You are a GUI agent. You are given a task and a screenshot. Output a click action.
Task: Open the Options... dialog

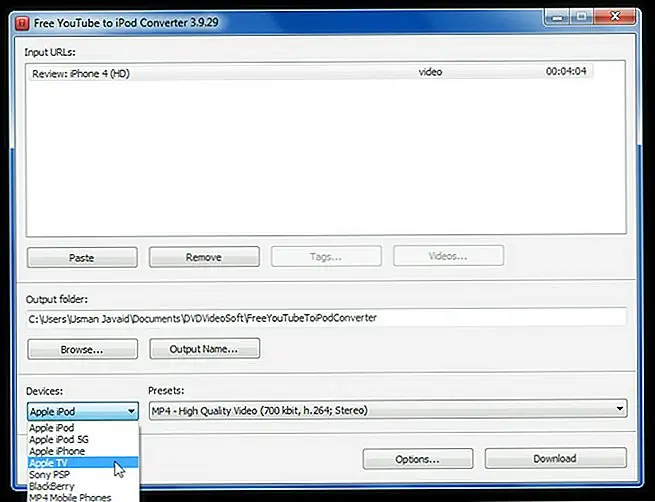417,459
